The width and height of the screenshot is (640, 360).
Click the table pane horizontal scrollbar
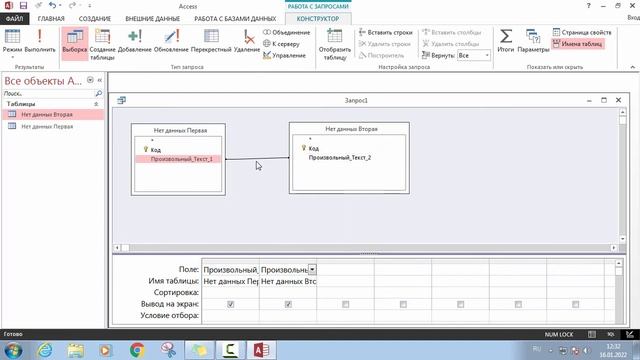[365, 248]
